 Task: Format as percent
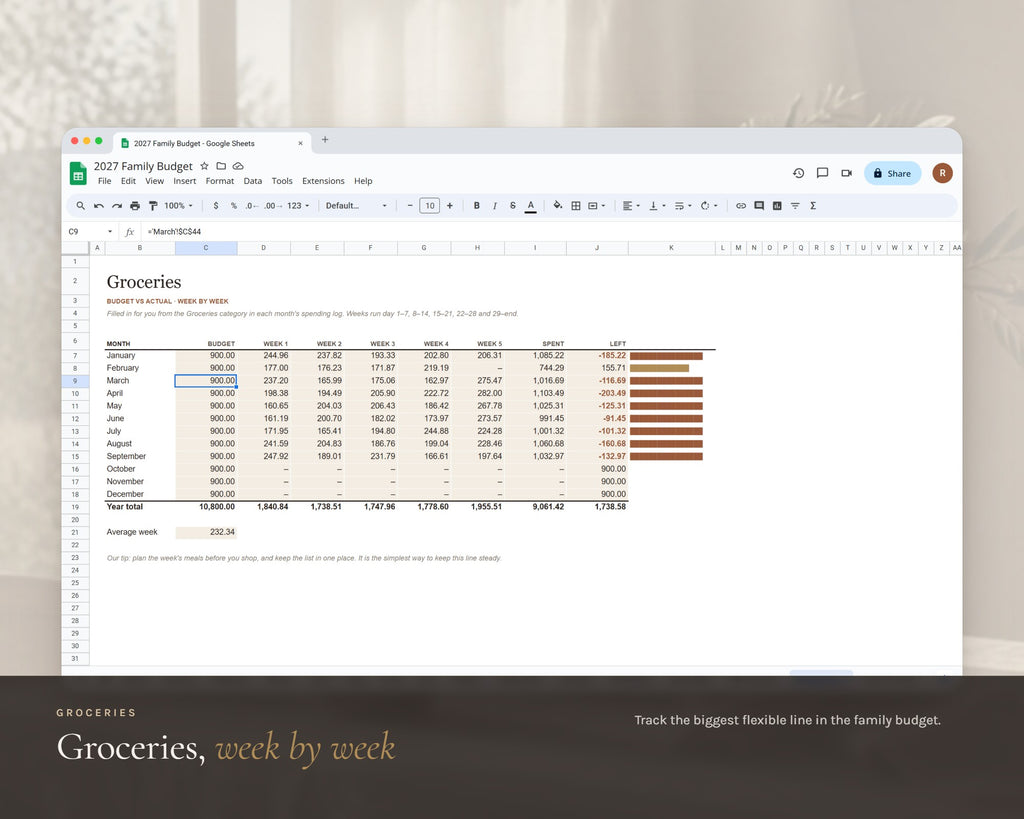tap(233, 206)
